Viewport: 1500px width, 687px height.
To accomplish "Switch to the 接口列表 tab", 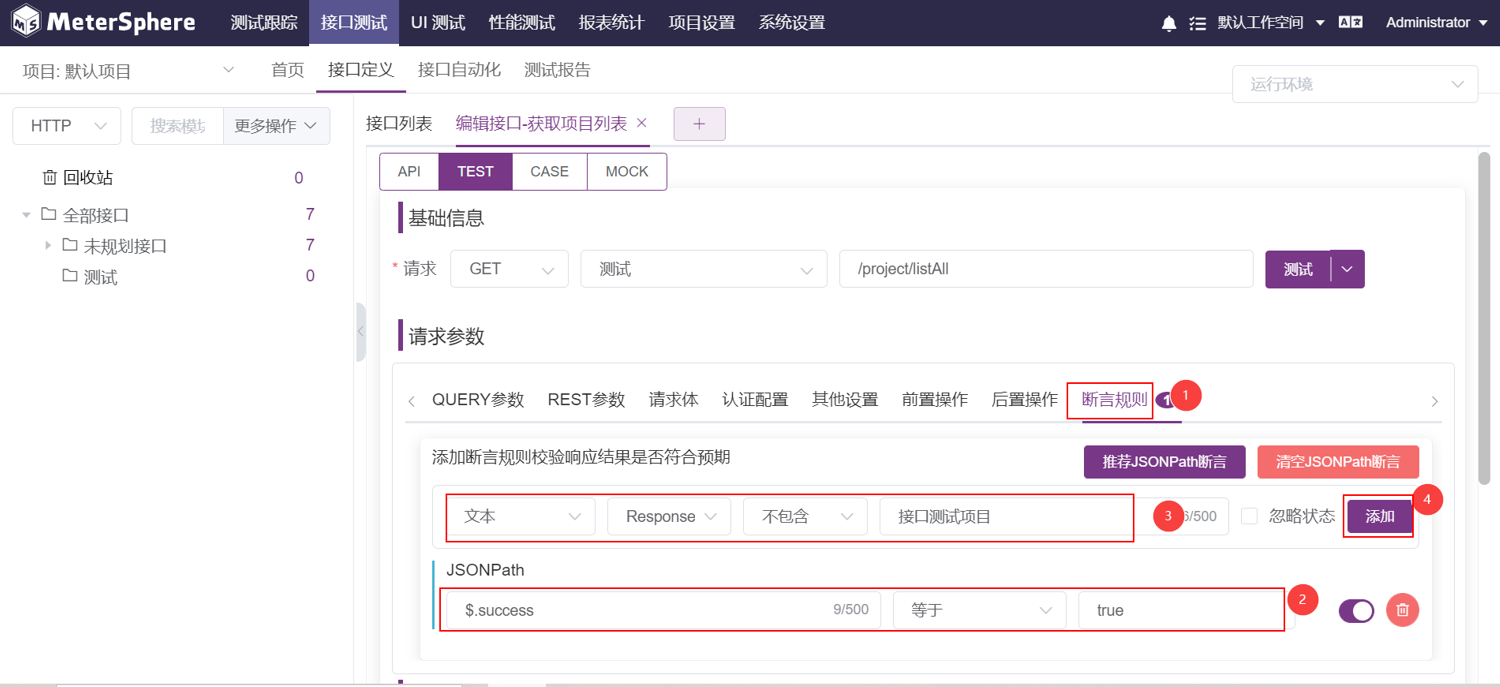I will pos(399,124).
